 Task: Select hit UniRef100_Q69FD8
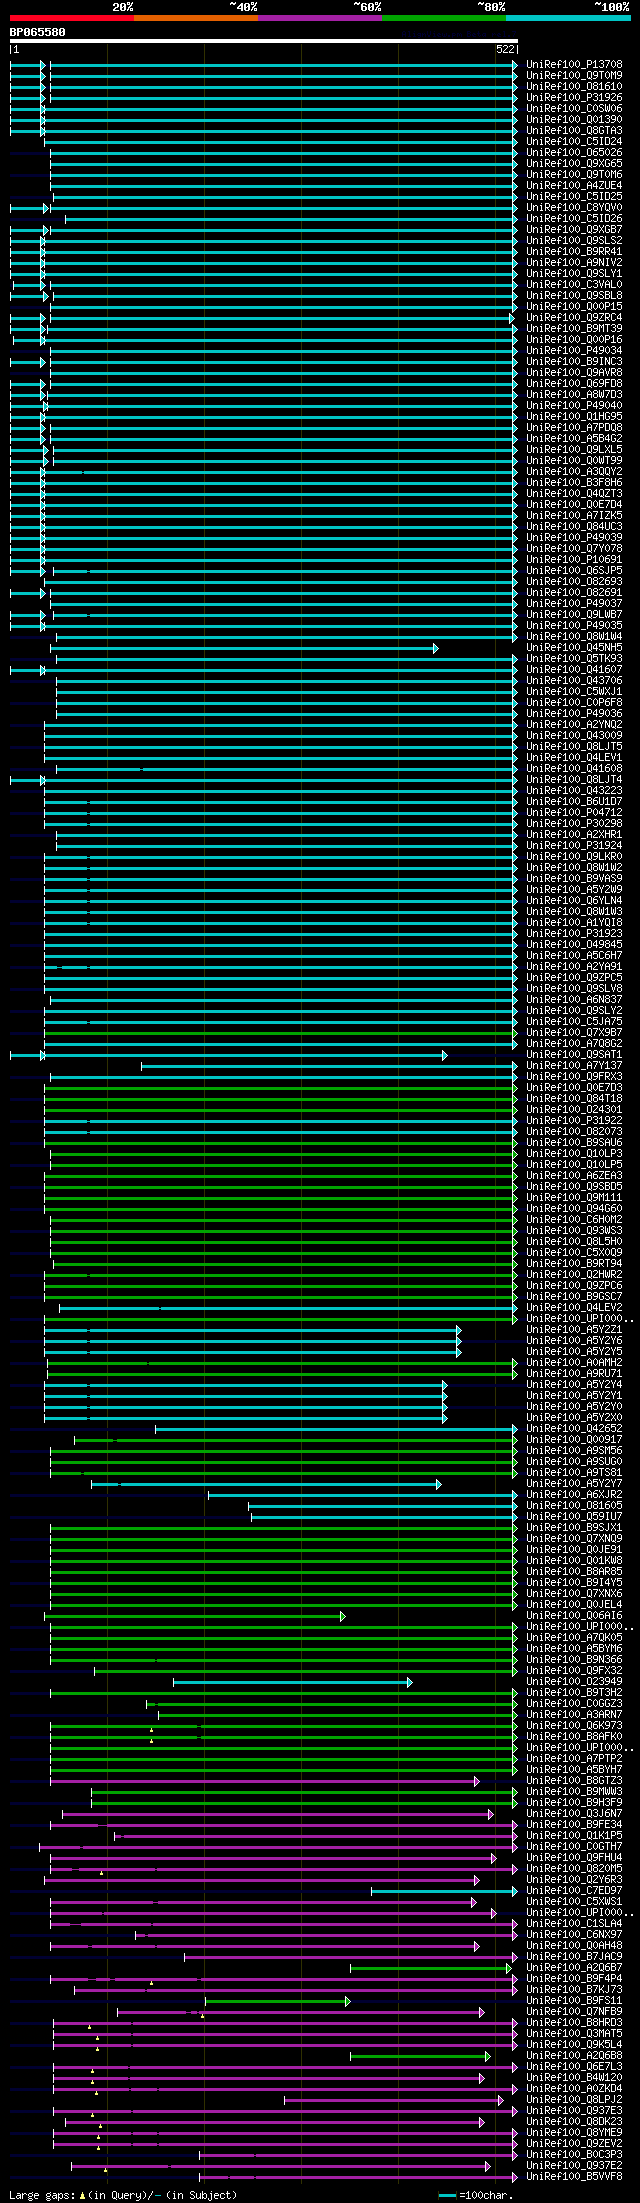(x=574, y=384)
